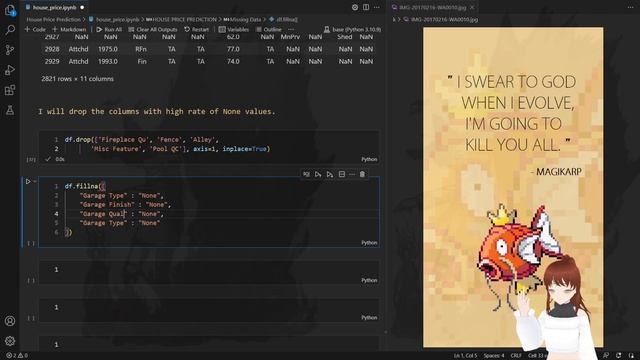The height and width of the screenshot is (360, 640).
Task: Change language of first empty cell
Action: click(369, 280)
